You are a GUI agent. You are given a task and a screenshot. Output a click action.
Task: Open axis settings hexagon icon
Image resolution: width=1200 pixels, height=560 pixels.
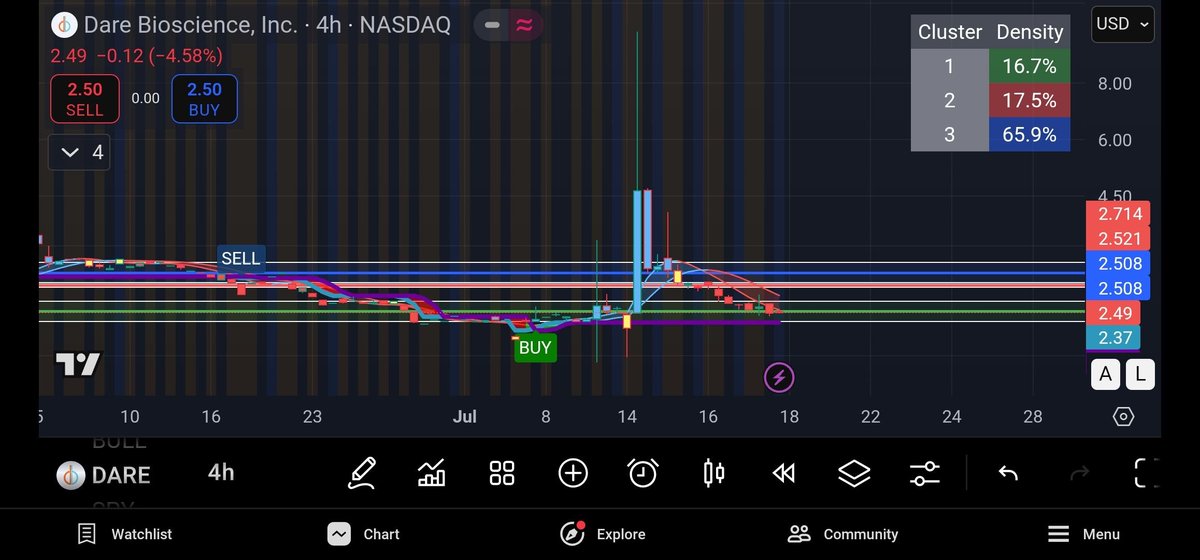coord(1123,417)
